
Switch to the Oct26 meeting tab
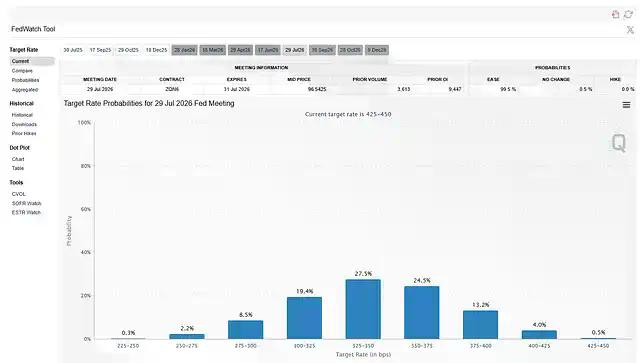pos(350,50)
